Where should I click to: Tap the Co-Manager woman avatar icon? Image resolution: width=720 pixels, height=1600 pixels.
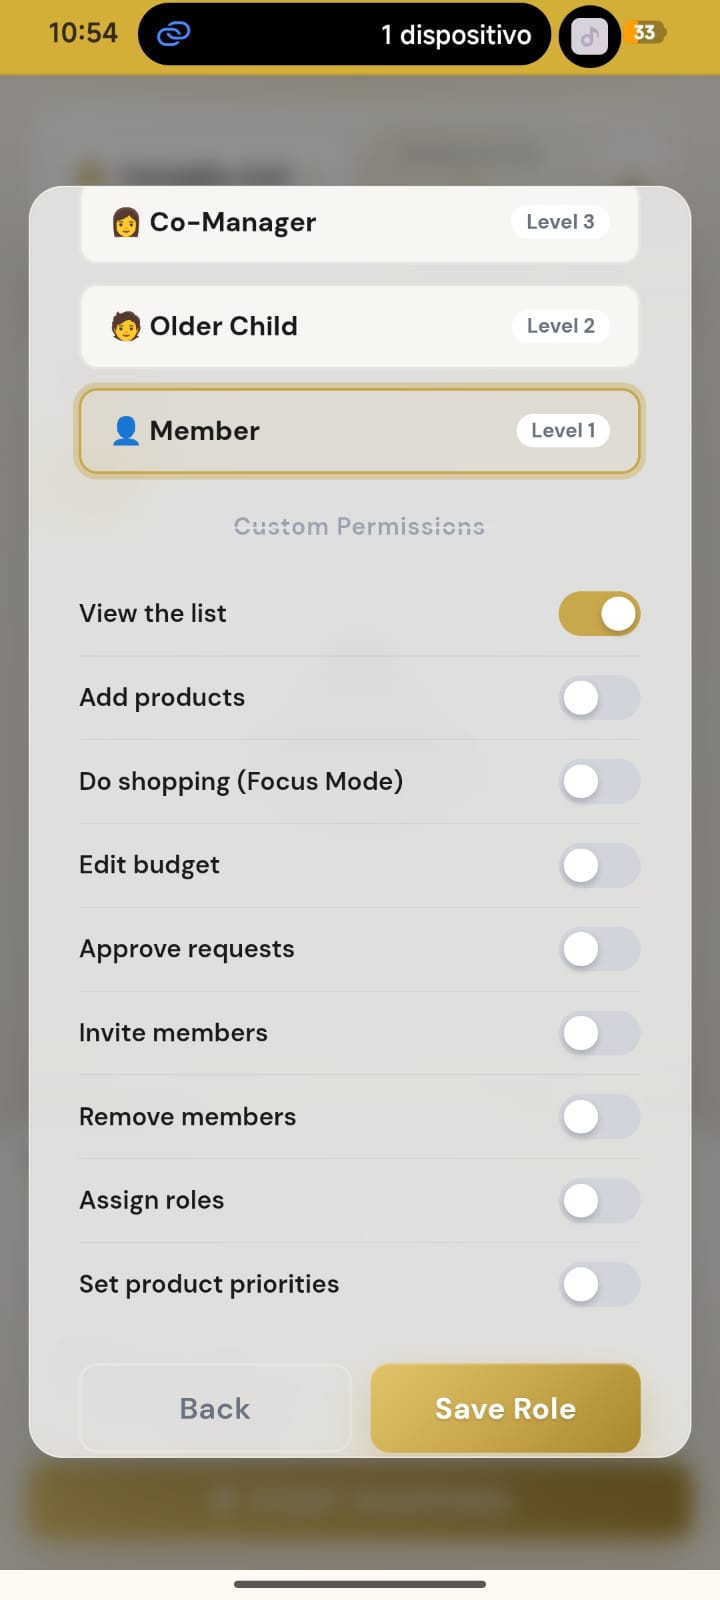[126, 222]
